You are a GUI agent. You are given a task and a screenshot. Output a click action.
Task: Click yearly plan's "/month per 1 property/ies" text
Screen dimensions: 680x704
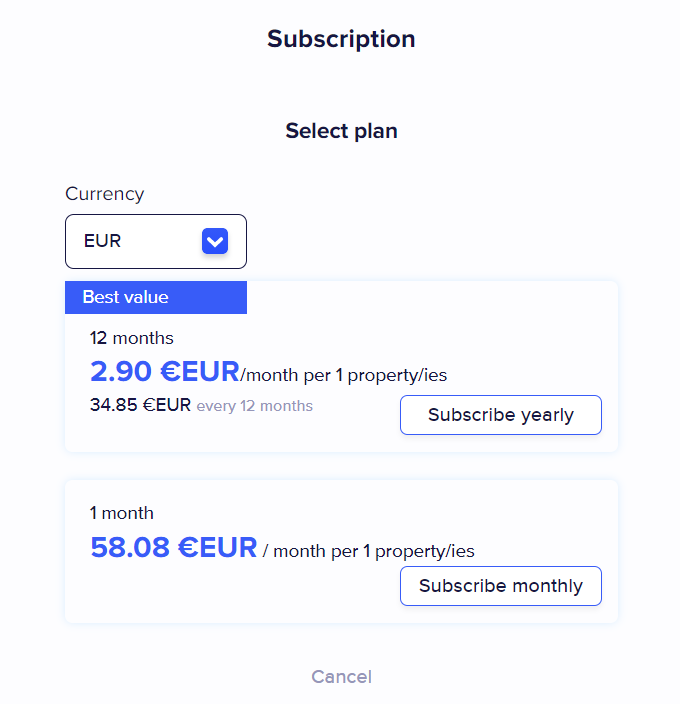344,375
